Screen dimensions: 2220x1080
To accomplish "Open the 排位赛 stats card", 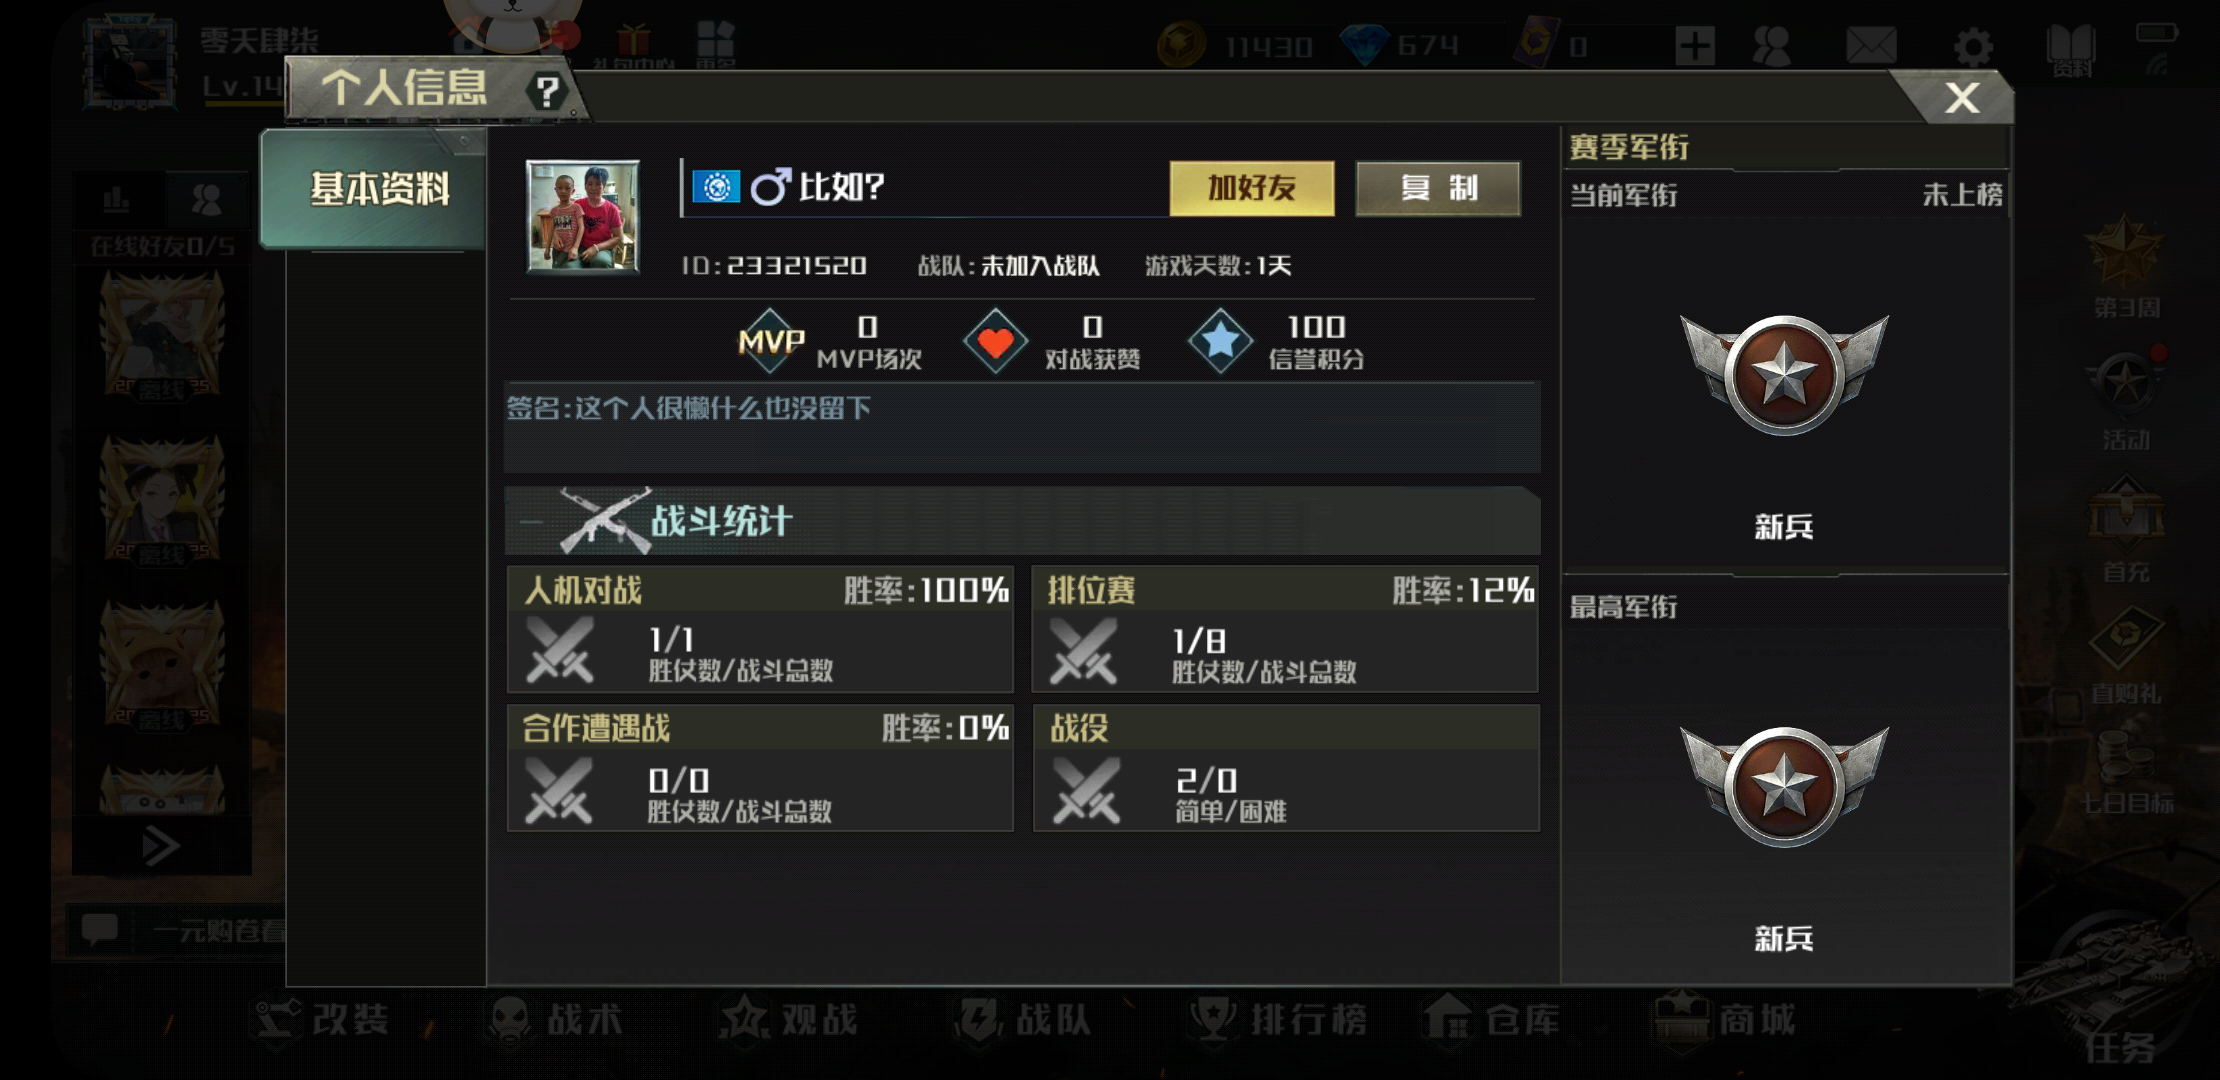I will 1285,629.
